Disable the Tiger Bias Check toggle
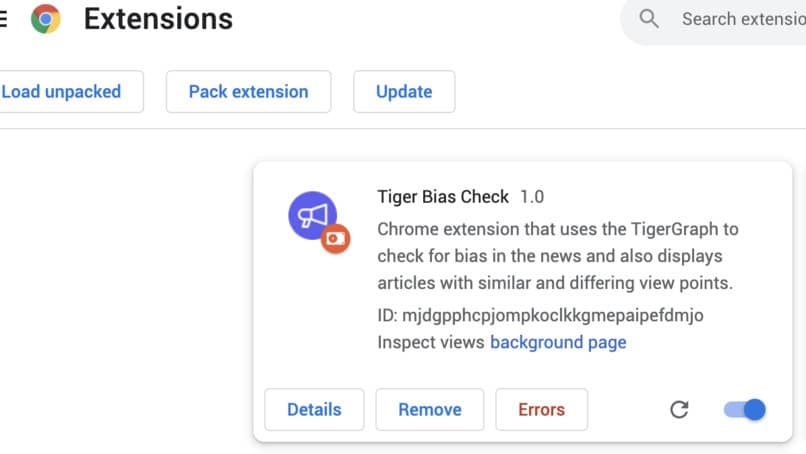Screen dimensions: 806x454 [x=745, y=410]
